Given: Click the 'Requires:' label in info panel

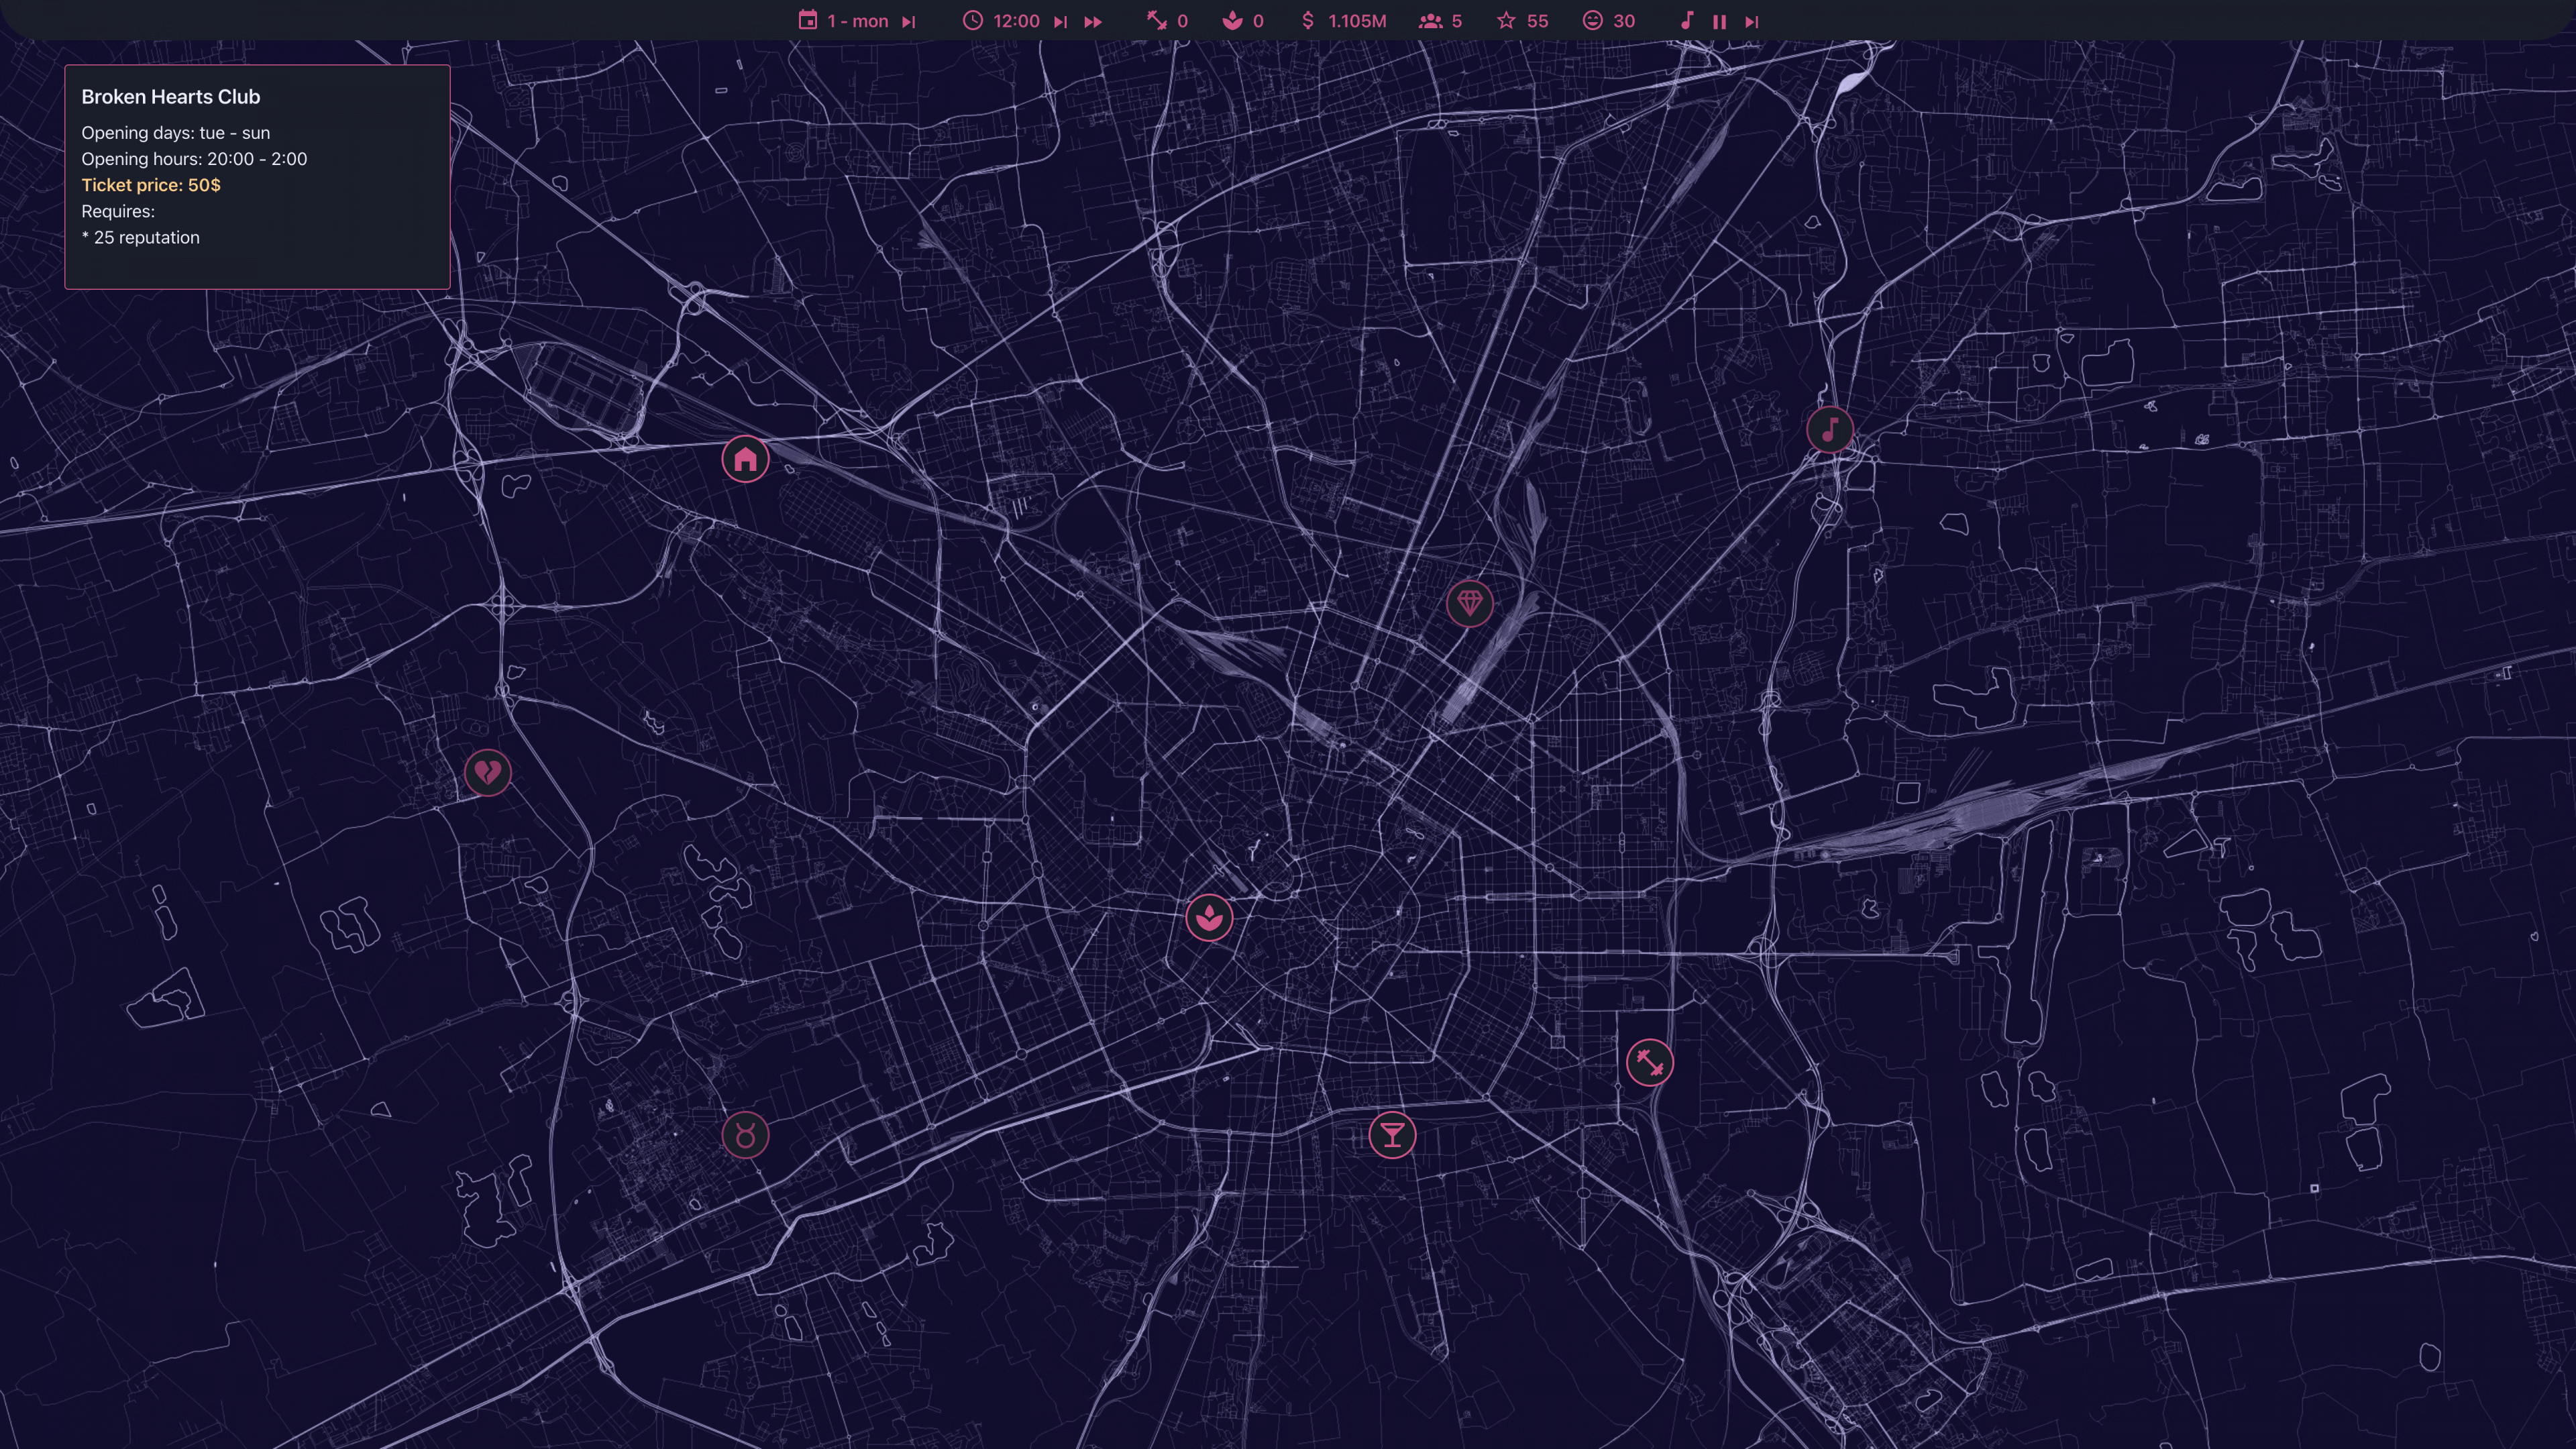Looking at the screenshot, I should [x=118, y=211].
